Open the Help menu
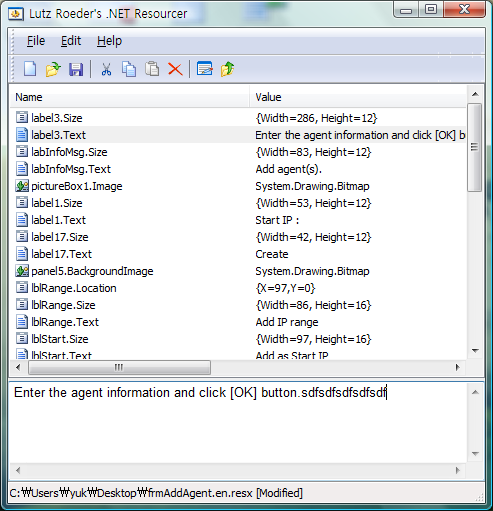The height and width of the screenshot is (511, 493). click(x=109, y=41)
